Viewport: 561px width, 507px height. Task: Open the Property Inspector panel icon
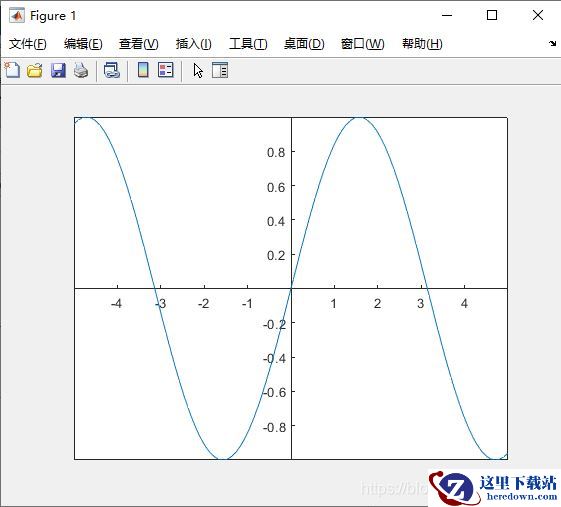point(220,70)
